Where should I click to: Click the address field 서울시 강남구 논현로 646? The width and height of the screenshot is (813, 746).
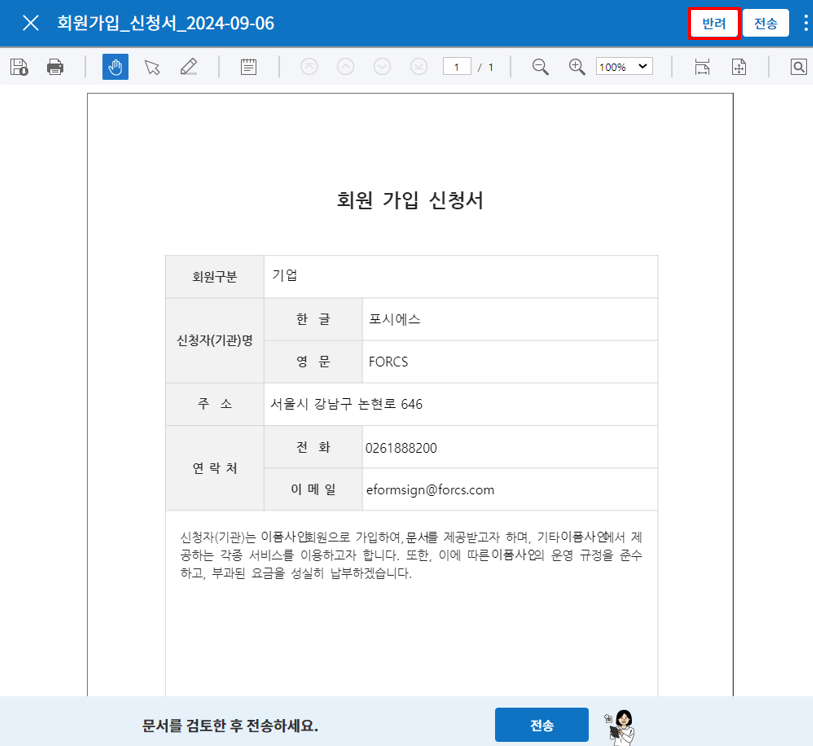460,404
